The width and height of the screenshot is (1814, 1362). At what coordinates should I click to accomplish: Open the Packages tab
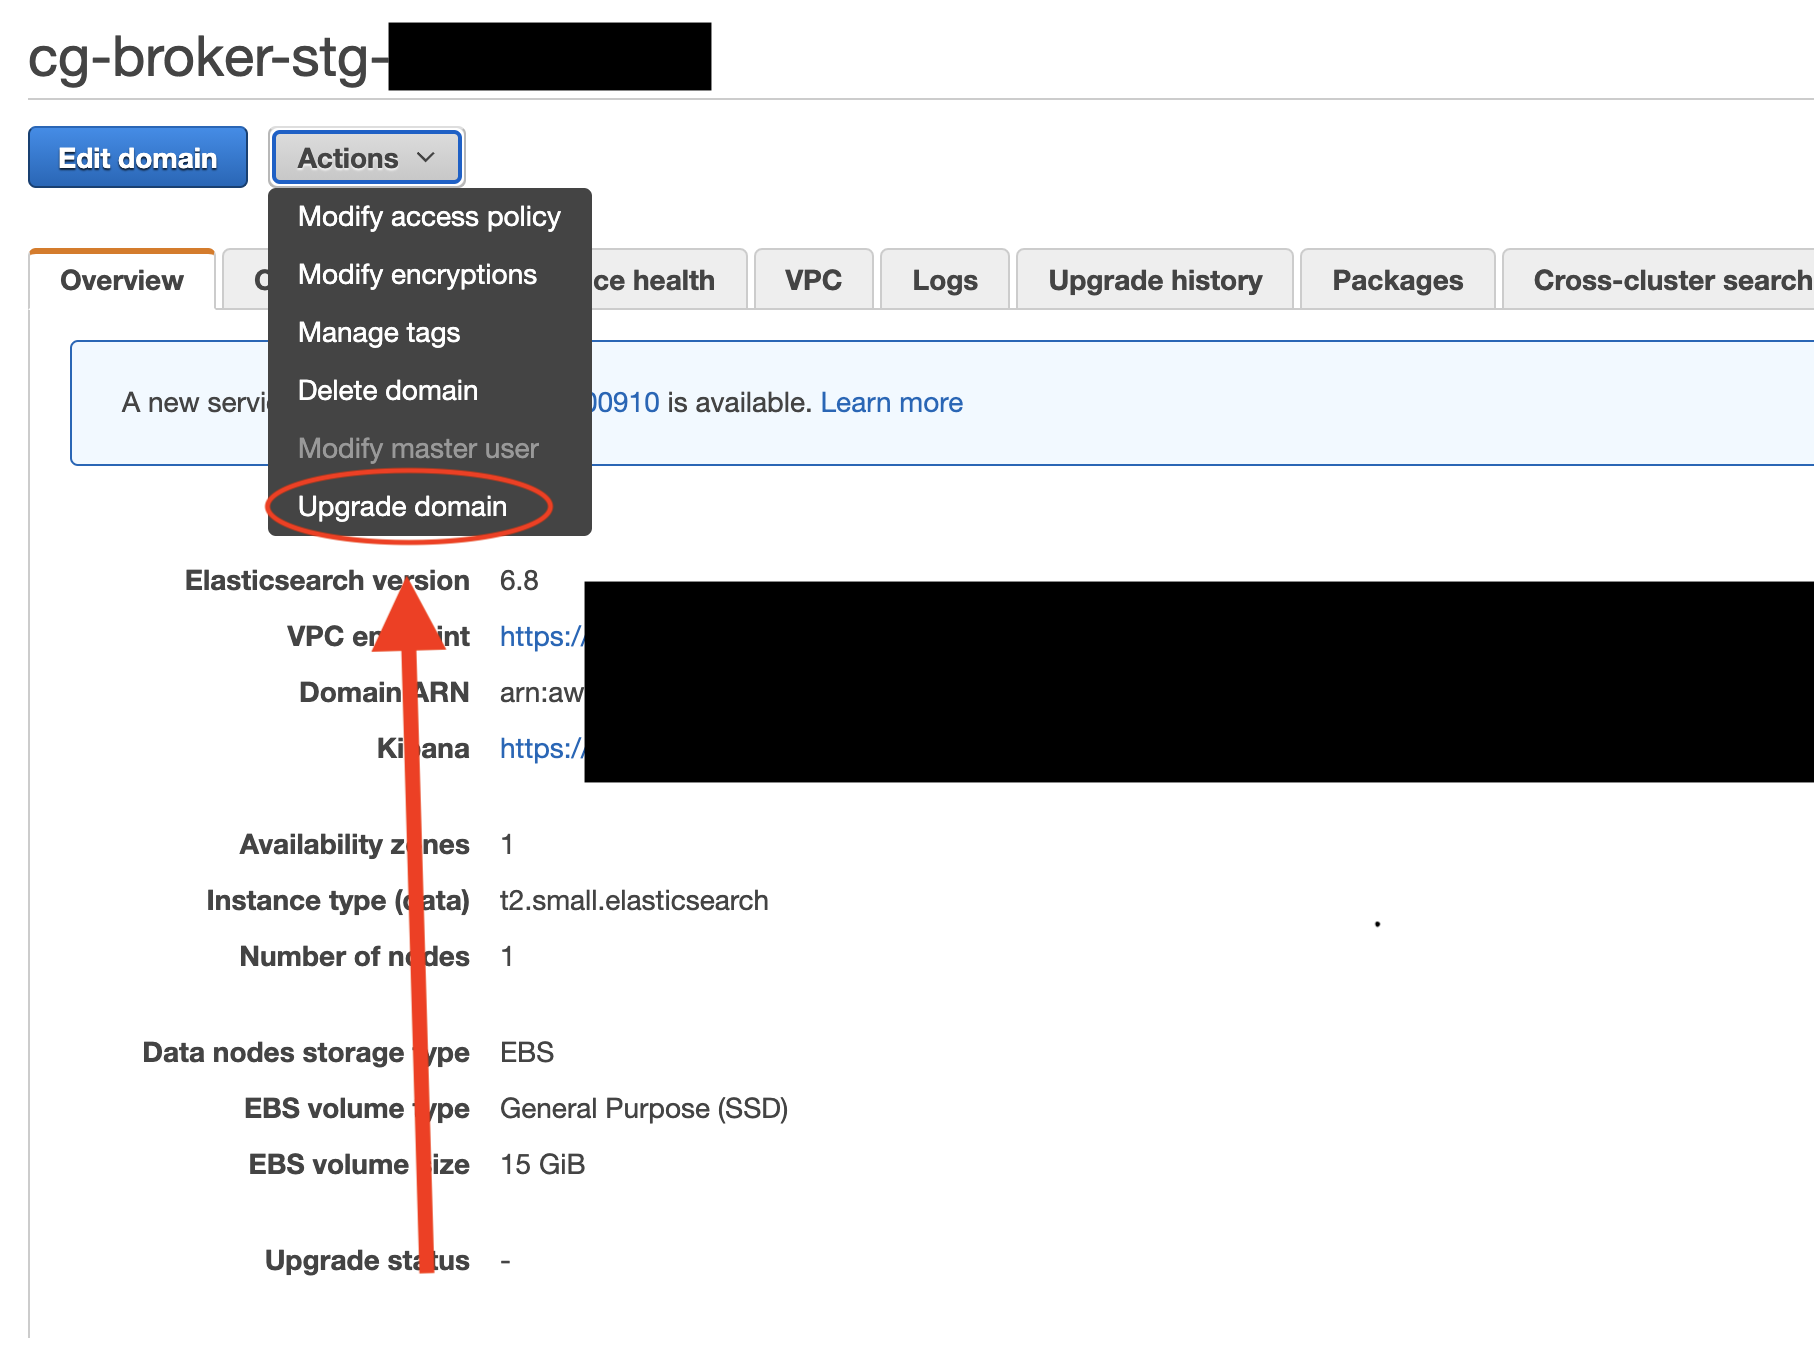click(x=1397, y=280)
